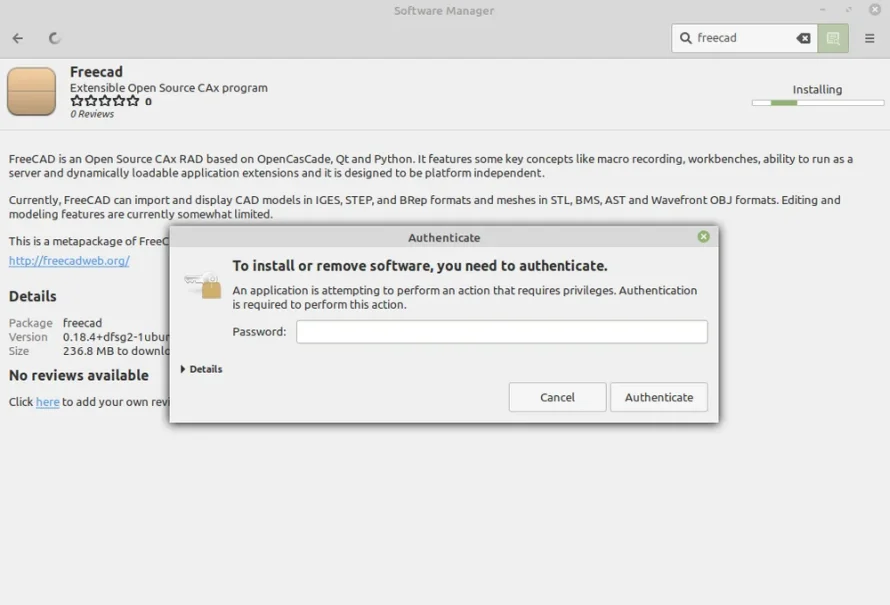Close the Software Manager window
The height and width of the screenshot is (605, 890).
[875, 10]
